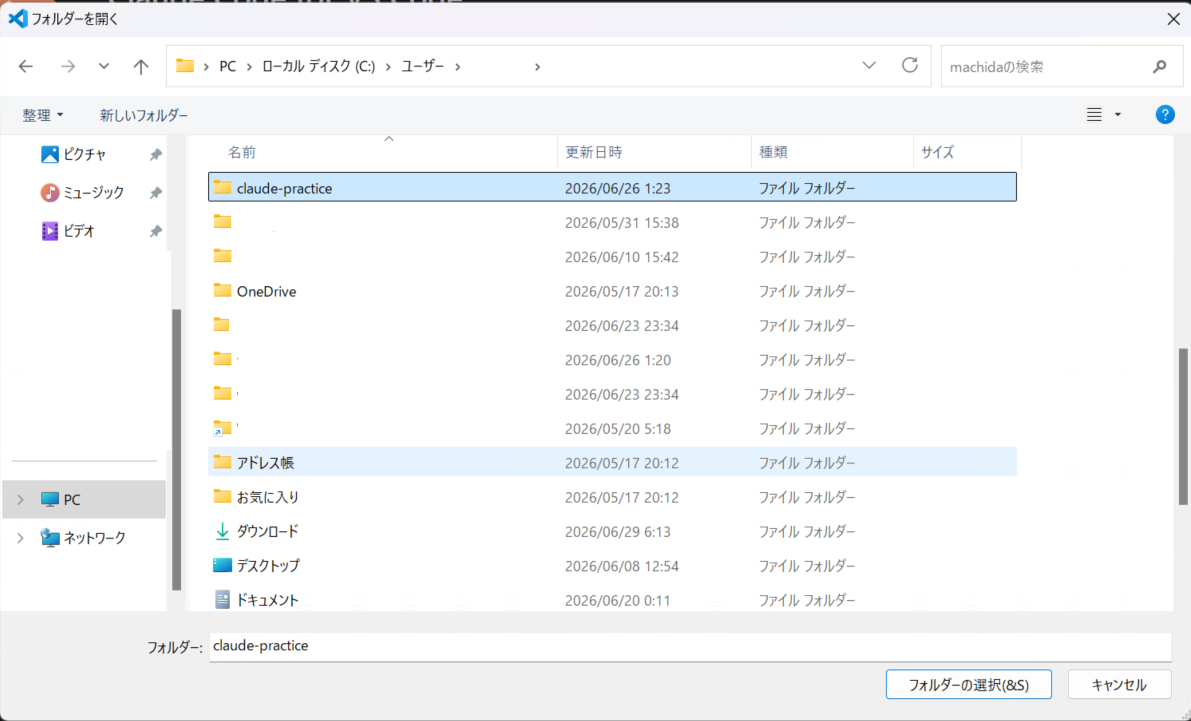Click the search magnifier icon
The image size is (1191, 721).
click(1159, 67)
